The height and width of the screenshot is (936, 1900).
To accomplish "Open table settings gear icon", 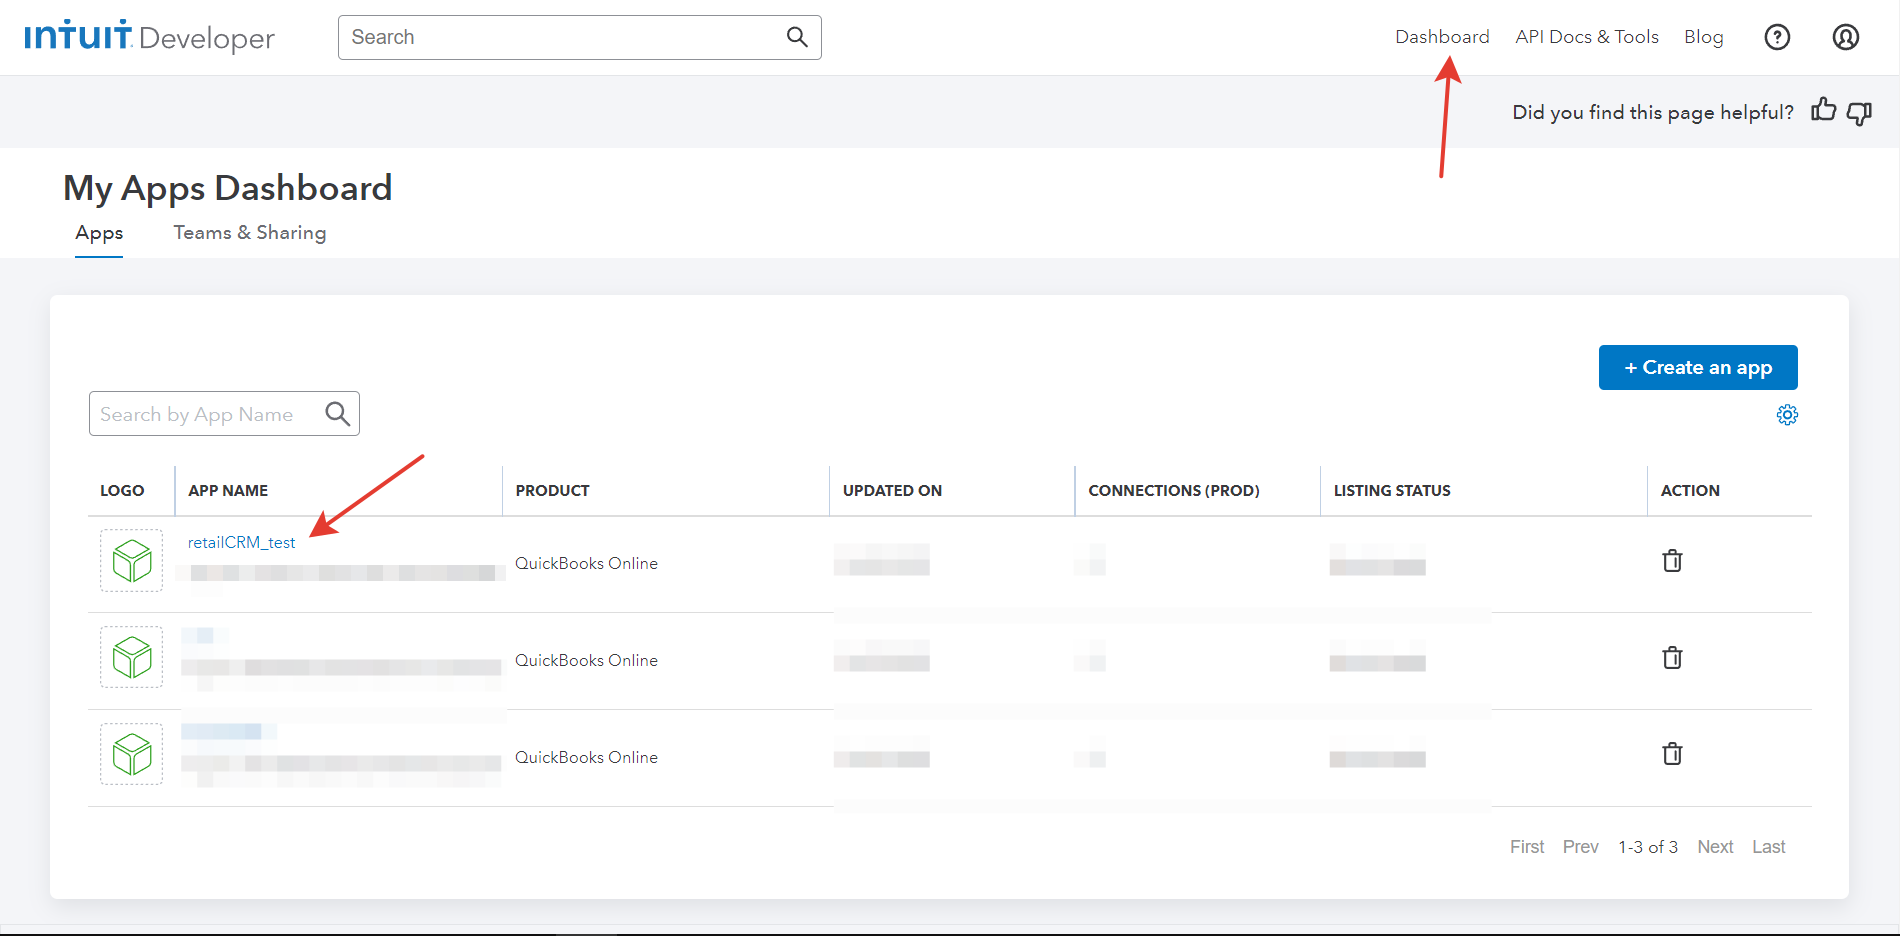I will (x=1787, y=415).
